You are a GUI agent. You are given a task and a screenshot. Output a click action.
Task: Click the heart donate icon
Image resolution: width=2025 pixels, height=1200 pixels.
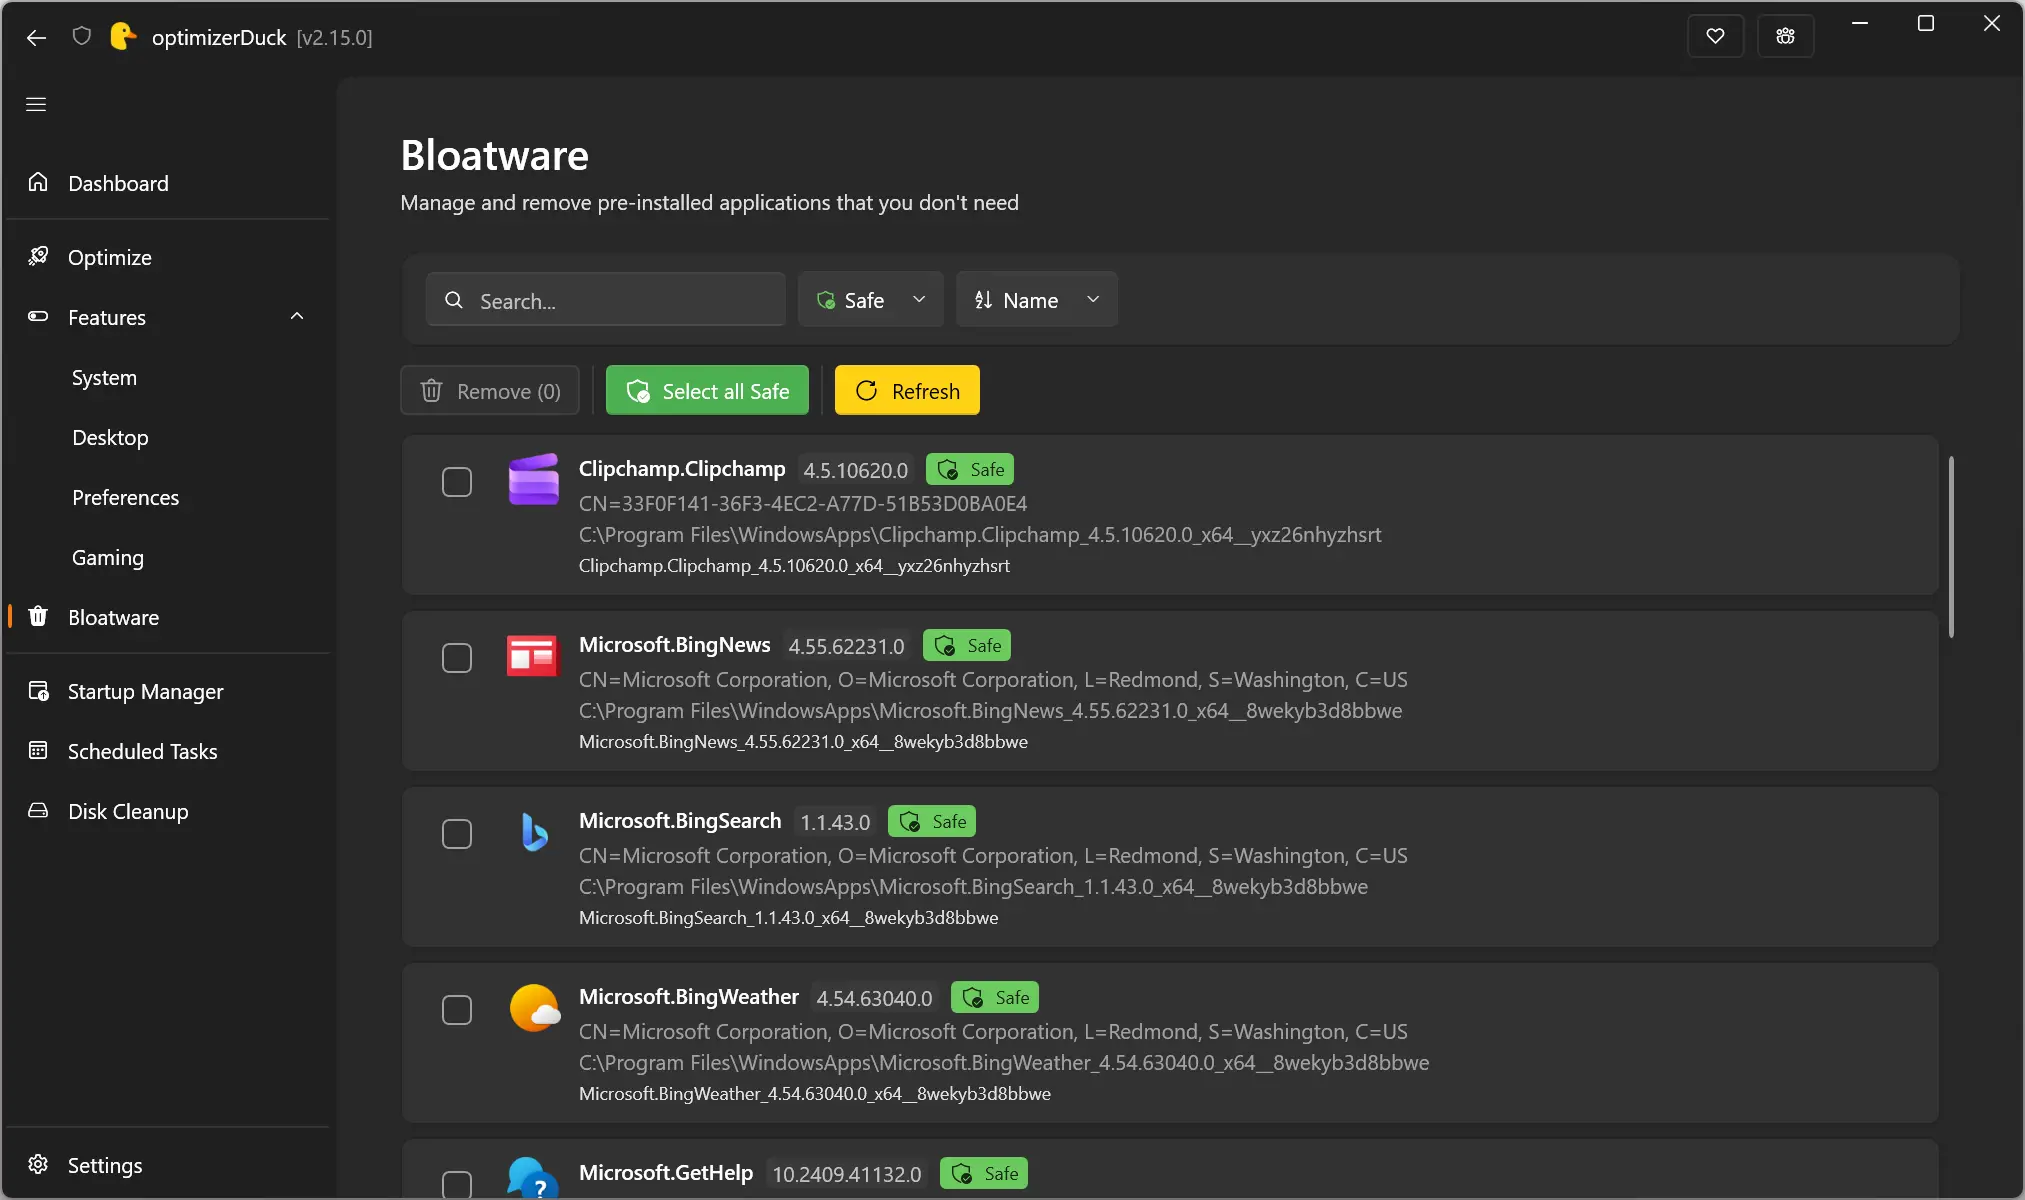[x=1715, y=37]
